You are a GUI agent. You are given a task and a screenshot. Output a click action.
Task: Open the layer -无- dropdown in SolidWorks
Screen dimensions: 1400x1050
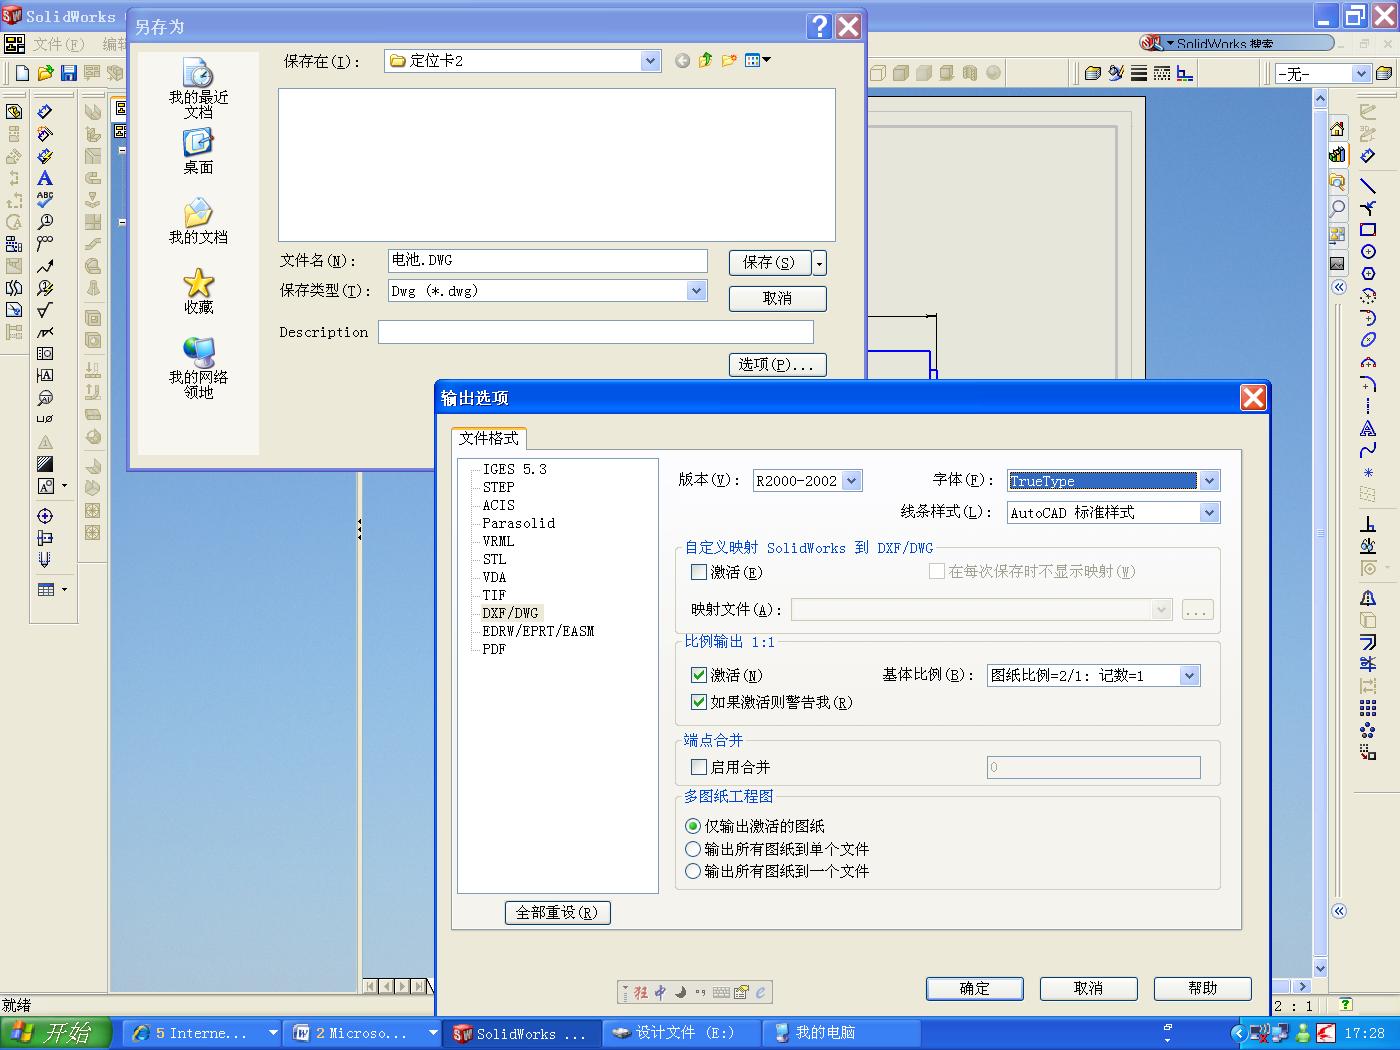coord(1360,74)
